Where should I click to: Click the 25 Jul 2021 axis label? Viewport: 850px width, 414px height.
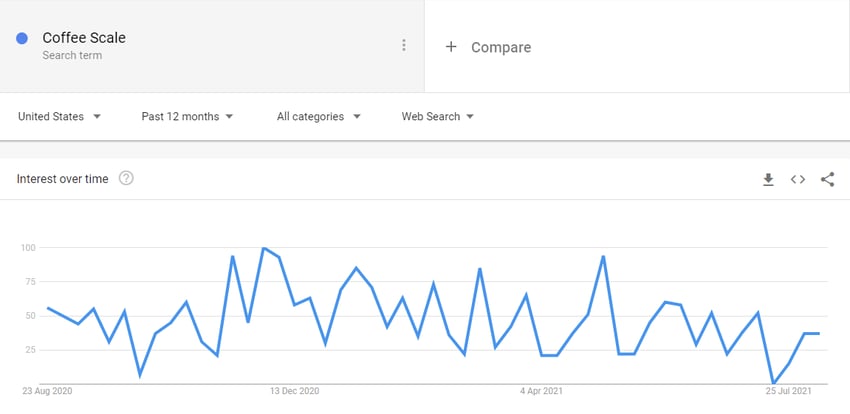click(788, 391)
